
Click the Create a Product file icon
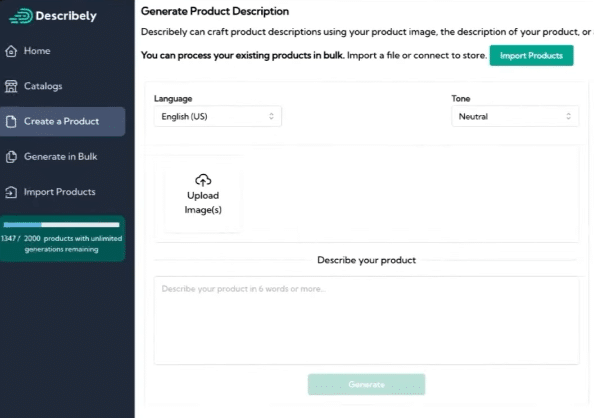coord(11,121)
